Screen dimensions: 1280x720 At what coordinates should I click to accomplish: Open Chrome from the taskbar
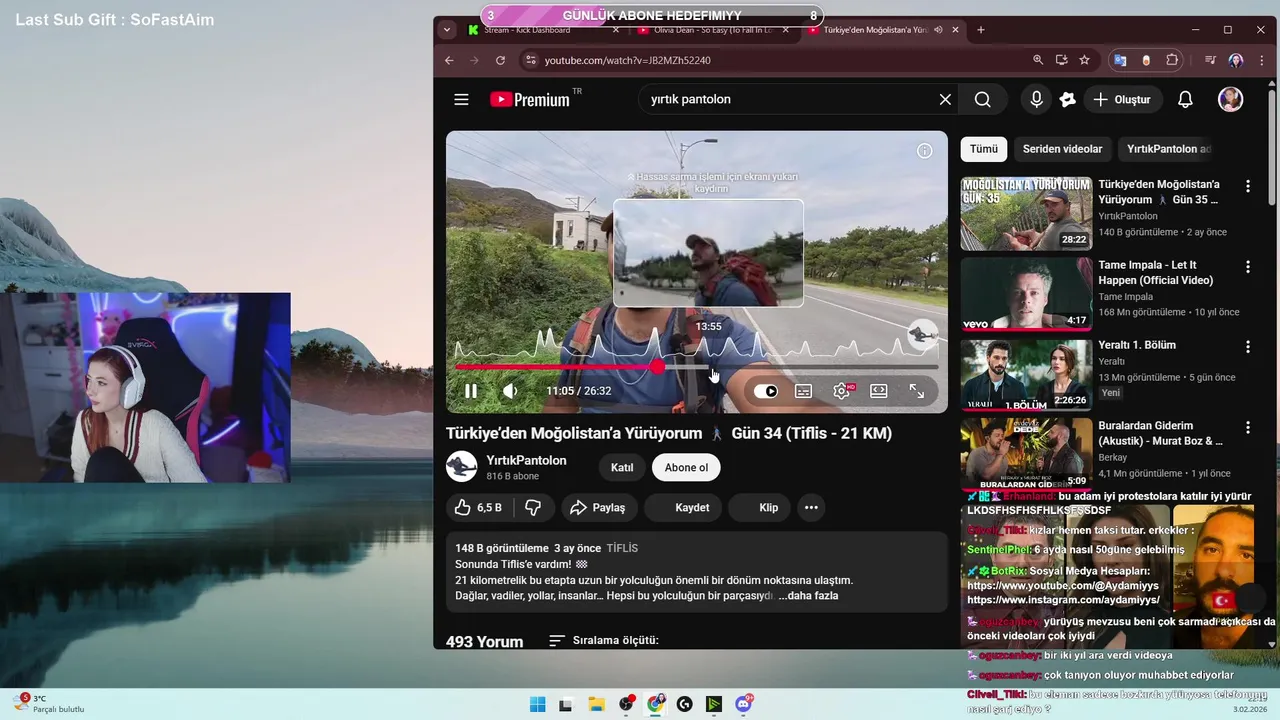point(655,704)
